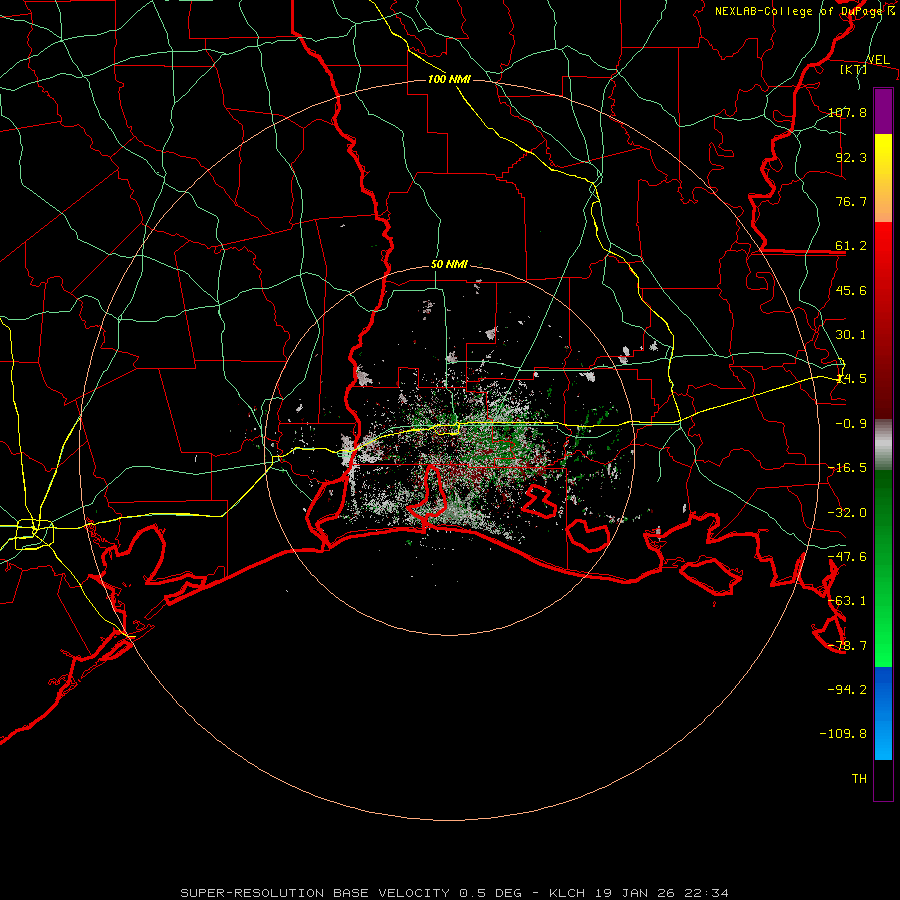Click the 50 NMI range ring label
Screen dimensions: 900x900
tap(449, 265)
